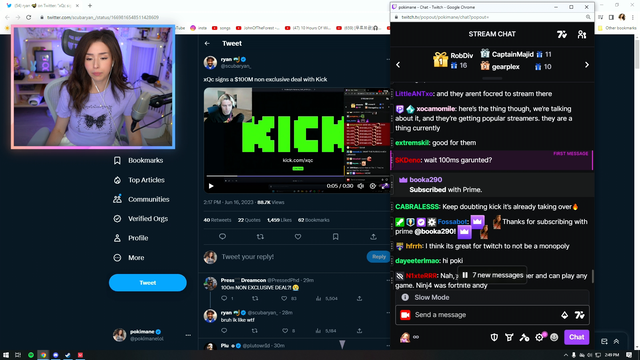640x360 pixels.
Task: Go back with the Tweet header arrow
Action: 207,43
